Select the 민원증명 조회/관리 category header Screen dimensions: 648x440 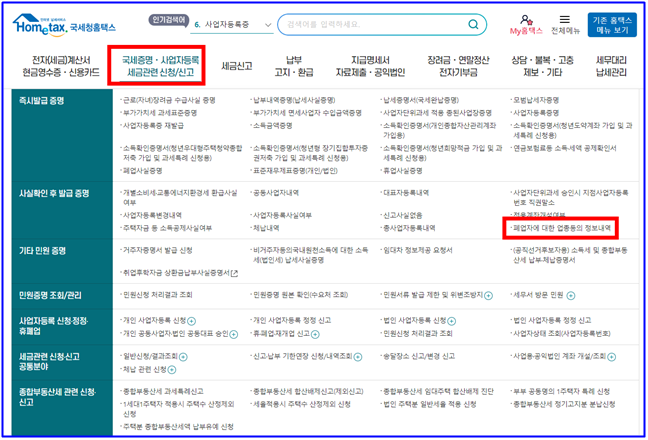(x=50, y=295)
